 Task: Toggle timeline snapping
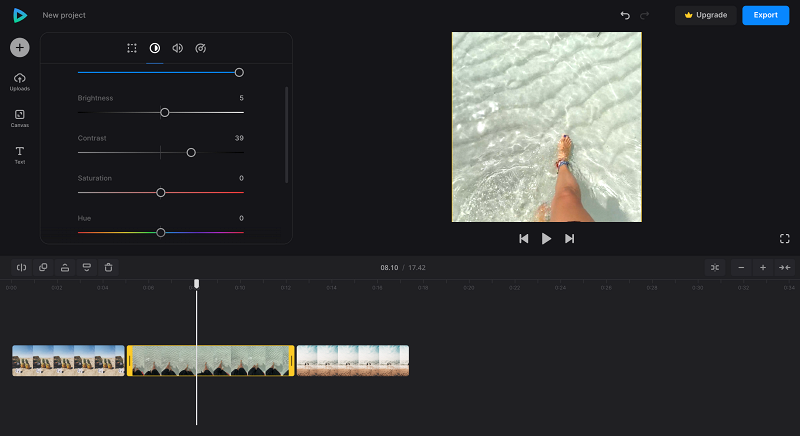(x=715, y=267)
